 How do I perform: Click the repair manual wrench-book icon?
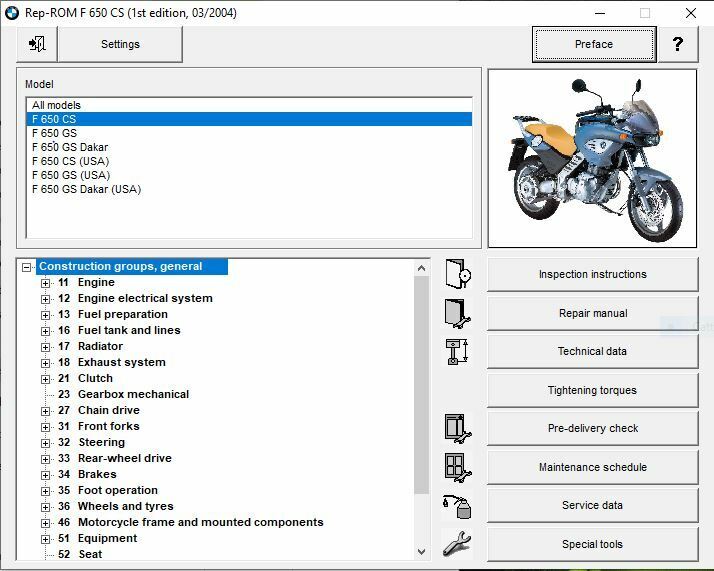pos(457,313)
